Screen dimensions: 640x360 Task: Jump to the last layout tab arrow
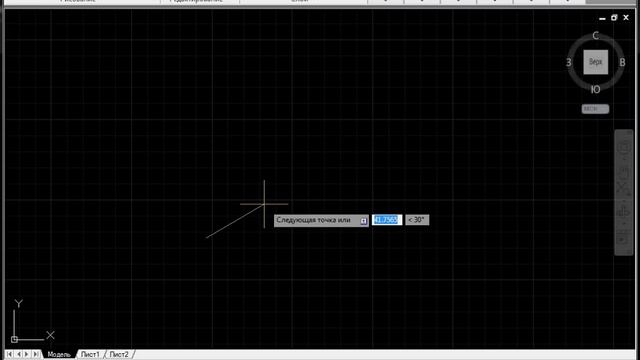(x=36, y=354)
